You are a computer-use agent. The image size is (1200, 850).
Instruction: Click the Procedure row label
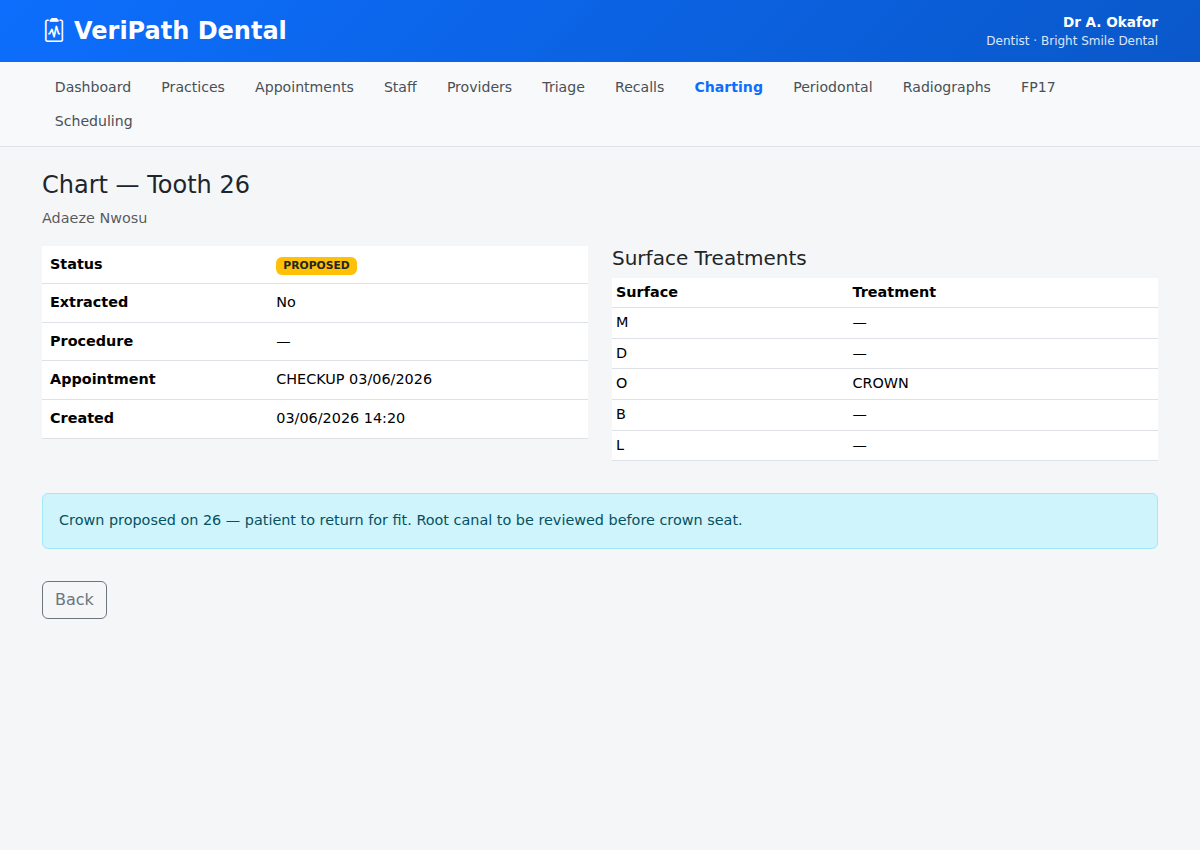91,341
